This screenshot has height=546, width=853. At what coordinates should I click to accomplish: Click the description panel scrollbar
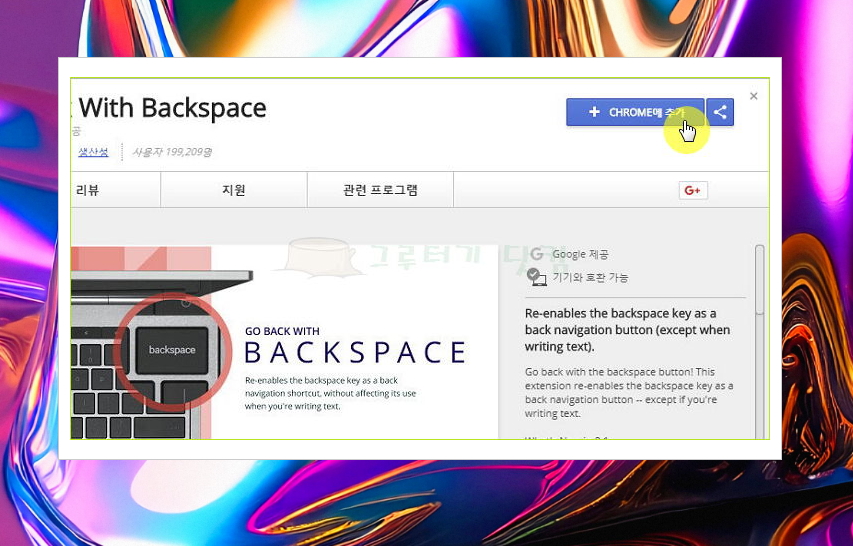759,280
